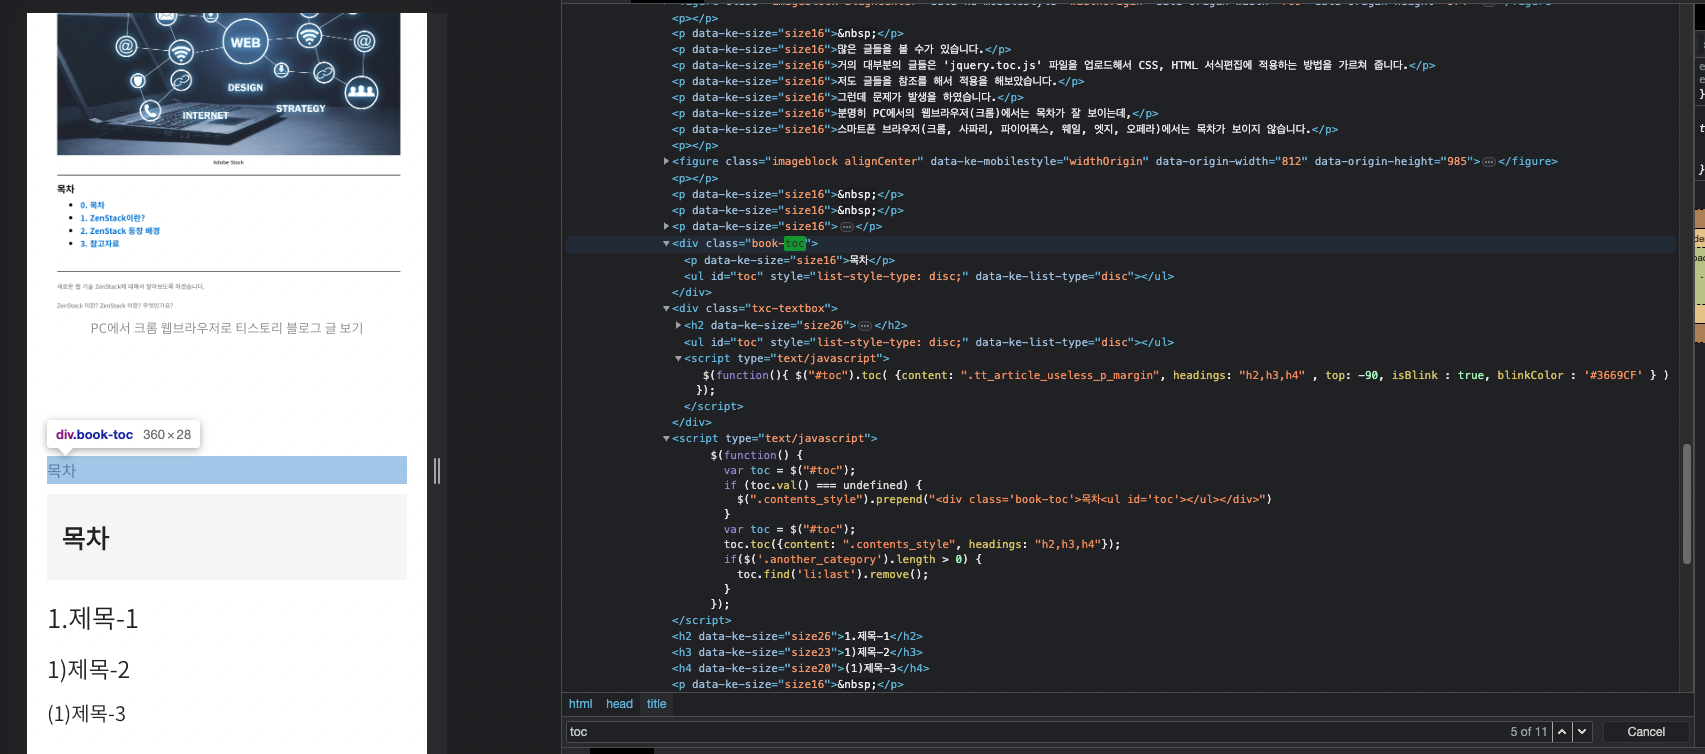The height and width of the screenshot is (754, 1705).
Task: Select html in the breadcrumb bar
Action: pos(580,704)
